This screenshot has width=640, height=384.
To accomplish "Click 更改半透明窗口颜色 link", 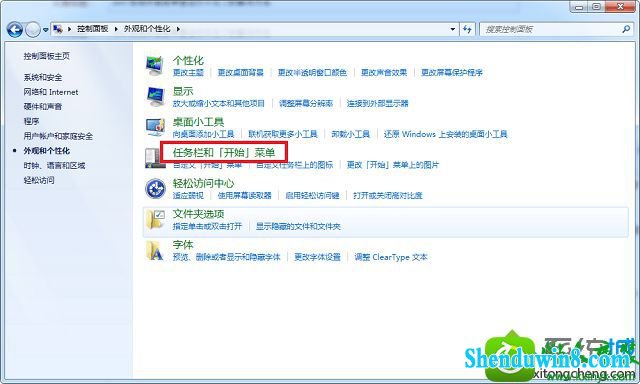I will click(x=312, y=73).
